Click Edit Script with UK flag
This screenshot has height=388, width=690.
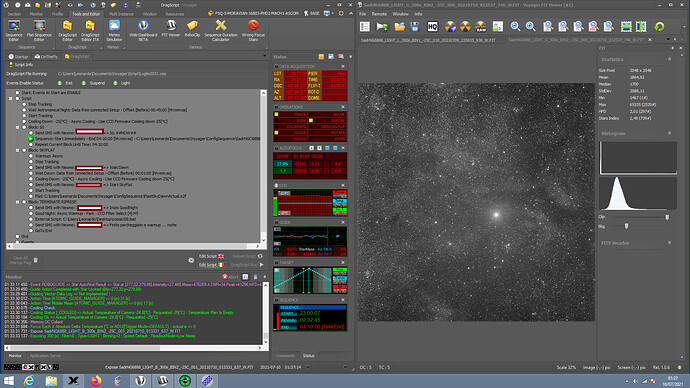pyautogui.click(x=211, y=256)
